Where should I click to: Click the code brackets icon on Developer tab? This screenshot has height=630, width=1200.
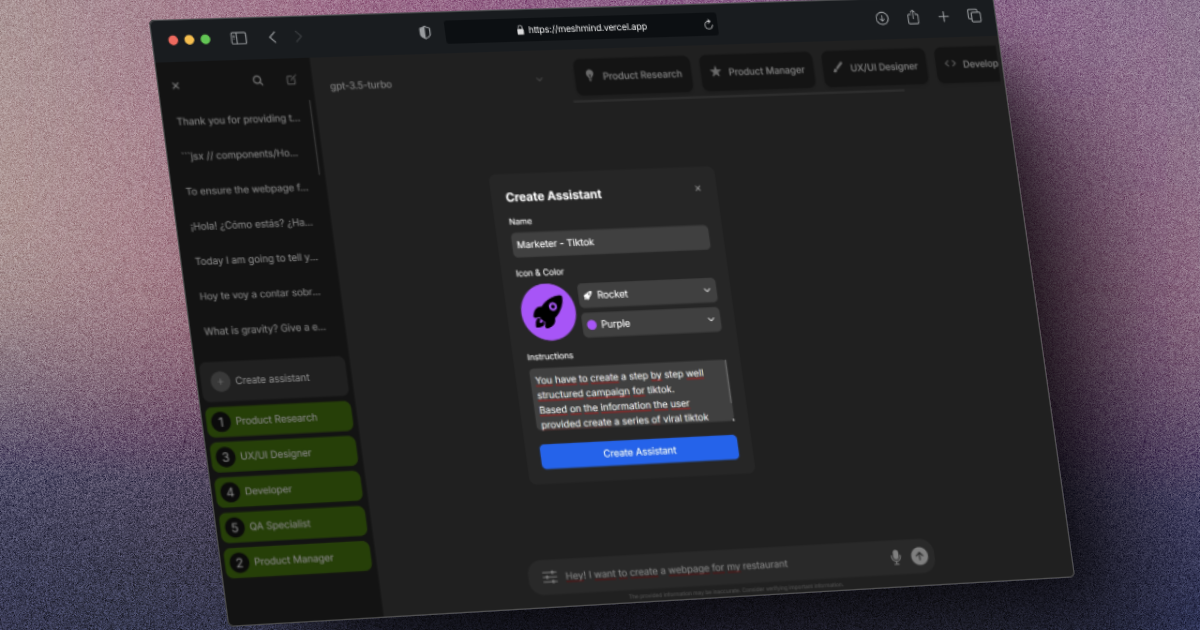(x=950, y=64)
